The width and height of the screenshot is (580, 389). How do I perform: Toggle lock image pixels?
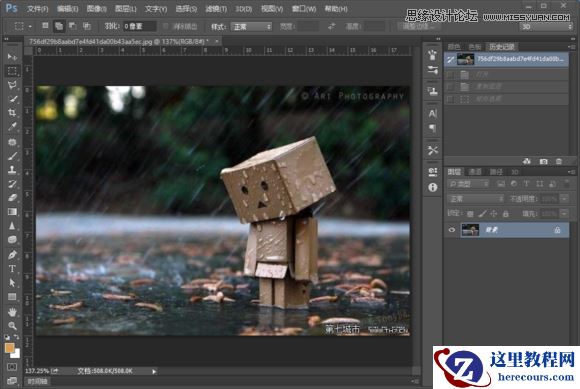(482, 214)
